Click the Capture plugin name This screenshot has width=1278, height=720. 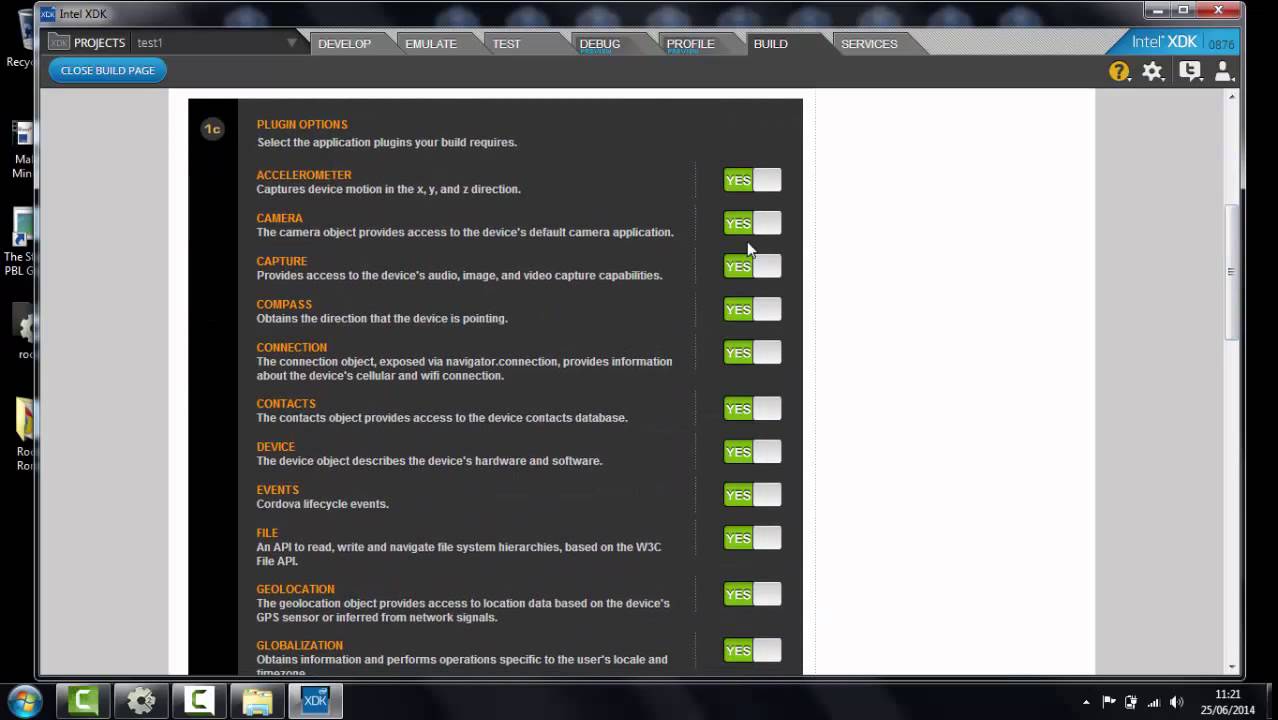point(281,261)
